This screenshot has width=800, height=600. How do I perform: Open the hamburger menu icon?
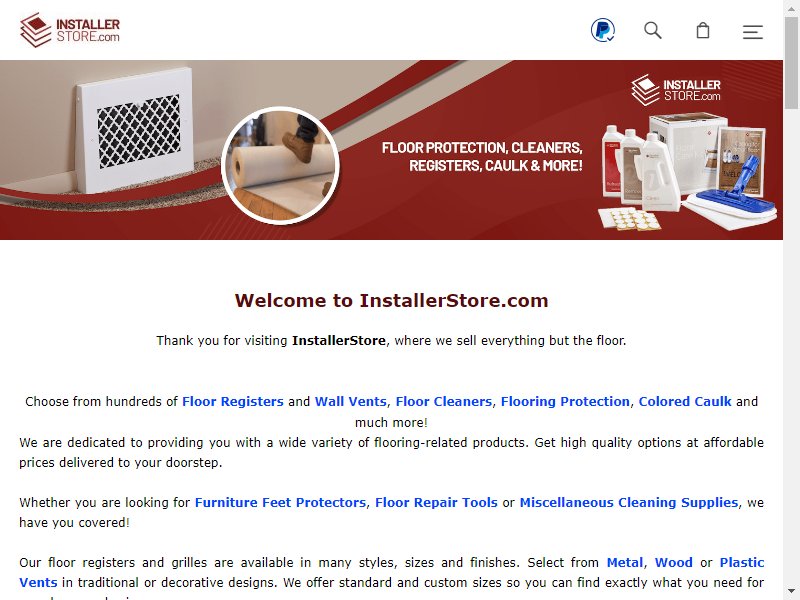pos(753,32)
